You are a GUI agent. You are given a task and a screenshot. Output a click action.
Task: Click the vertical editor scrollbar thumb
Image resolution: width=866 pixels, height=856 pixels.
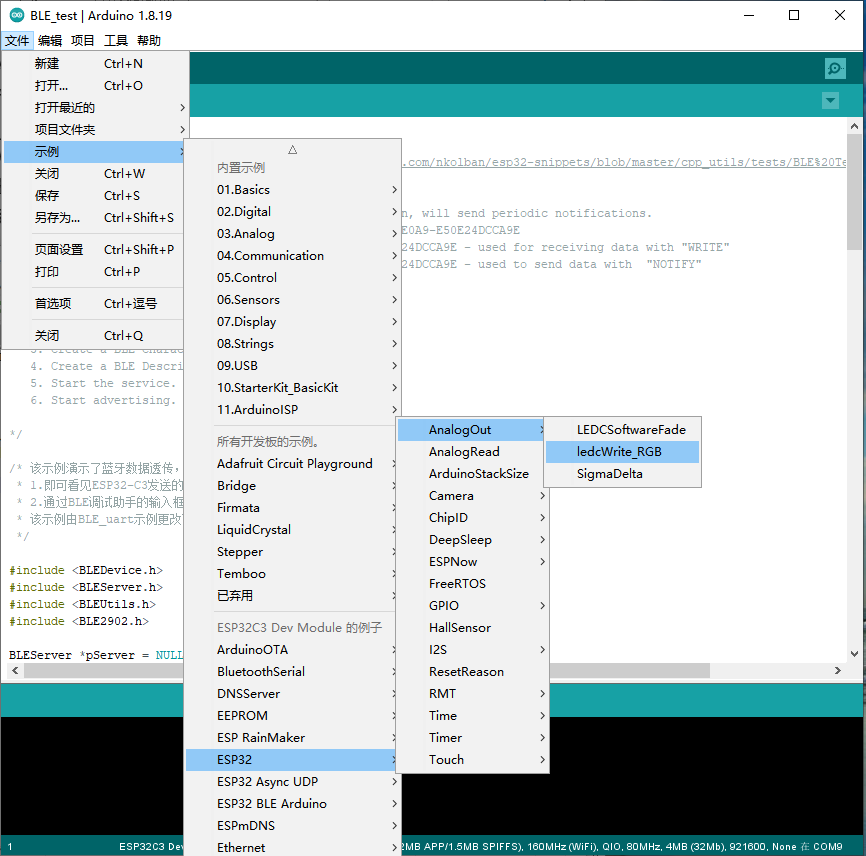click(854, 192)
